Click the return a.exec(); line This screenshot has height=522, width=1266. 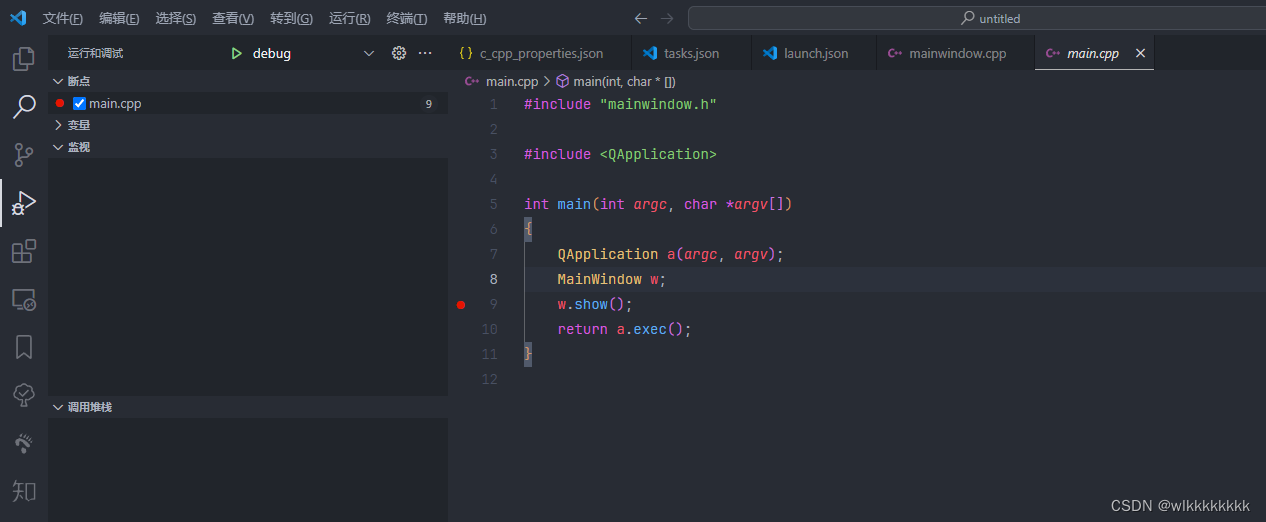click(624, 329)
